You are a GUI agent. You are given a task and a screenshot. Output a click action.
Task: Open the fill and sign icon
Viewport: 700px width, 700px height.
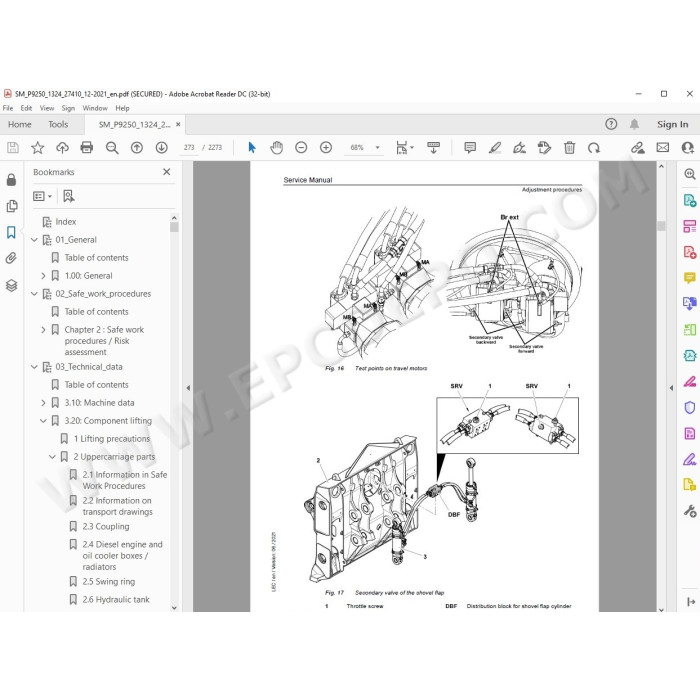pos(638,147)
